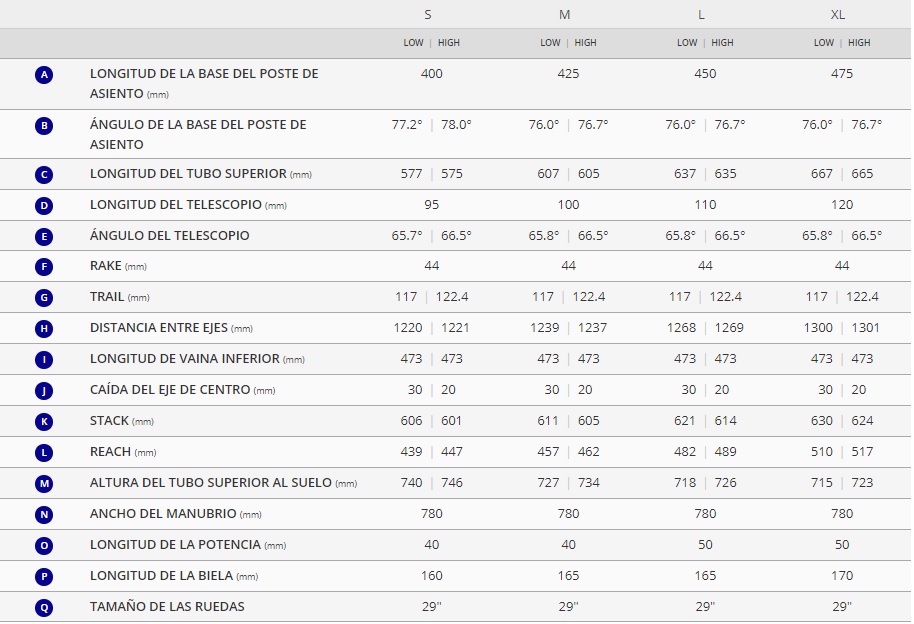Click the CAÍDA DEL EJE DE CENTRO label
Image resolution: width=914 pixels, height=624 pixels.
click(x=170, y=390)
